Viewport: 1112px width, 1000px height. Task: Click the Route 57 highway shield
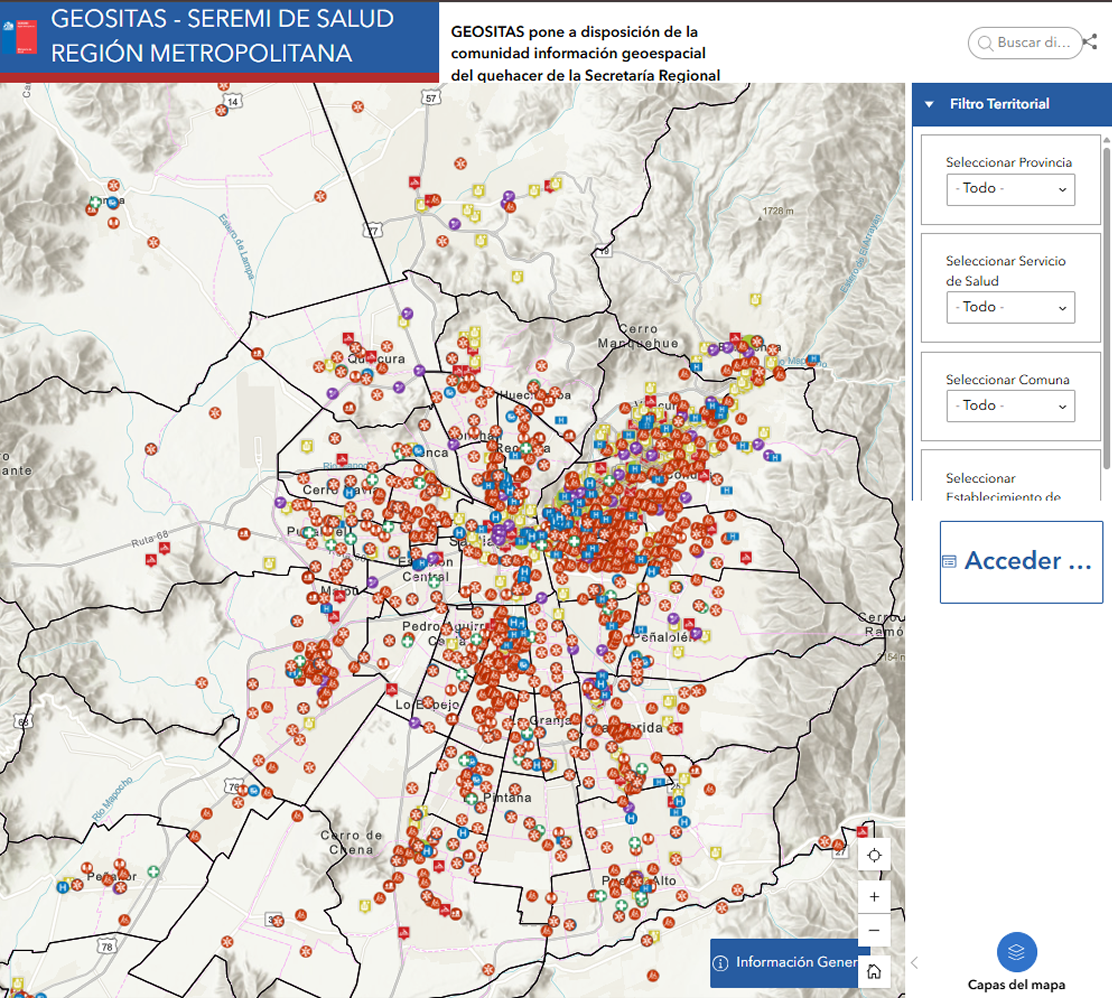430,98
